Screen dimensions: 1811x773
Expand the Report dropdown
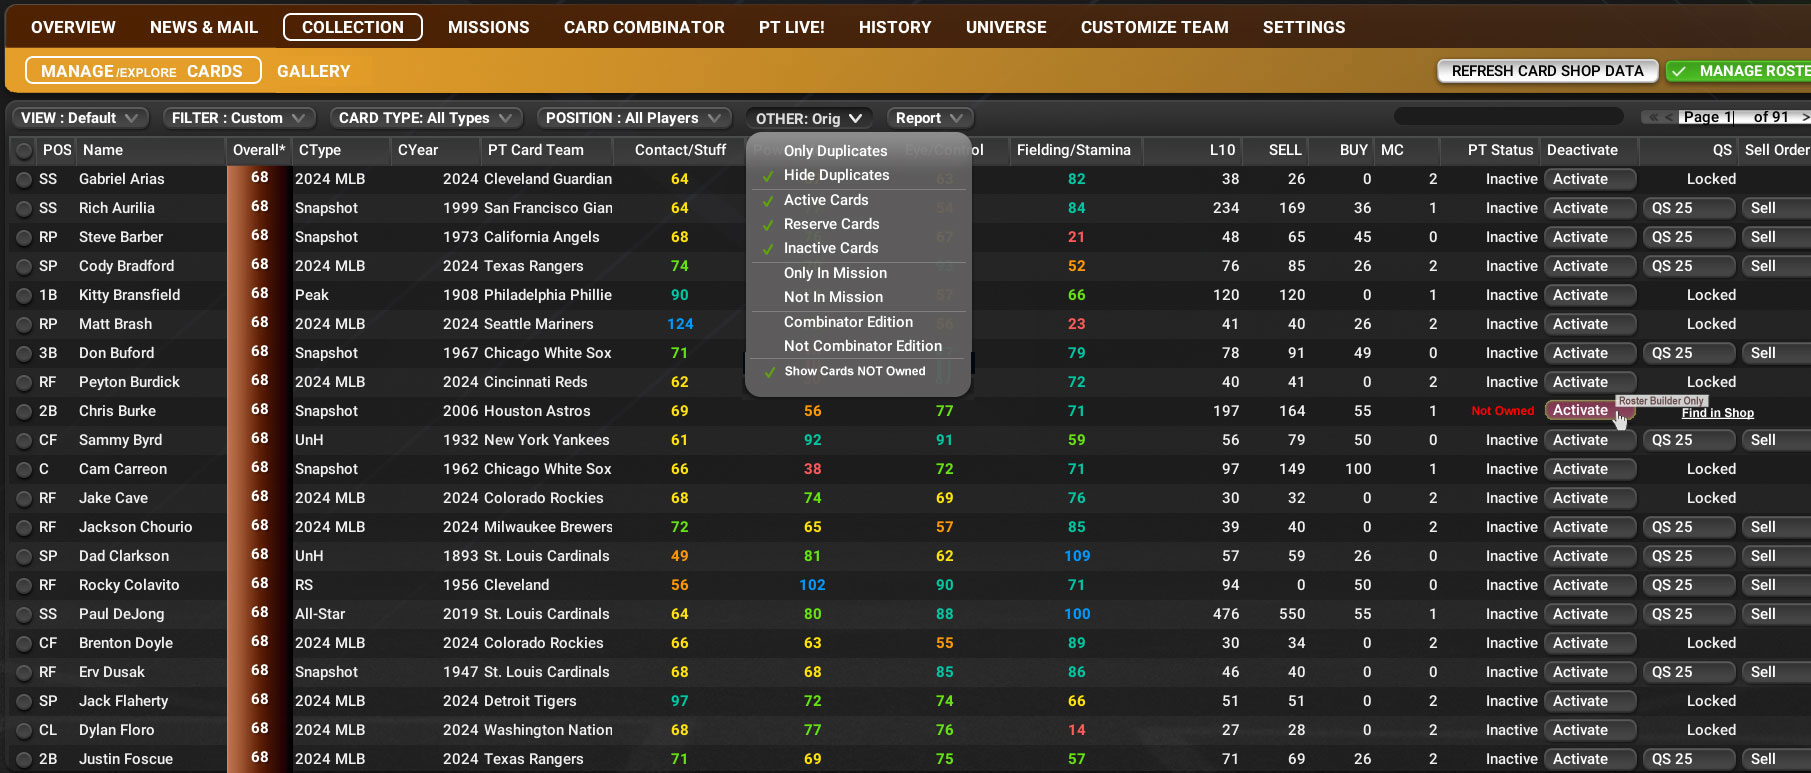[x=930, y=118]
